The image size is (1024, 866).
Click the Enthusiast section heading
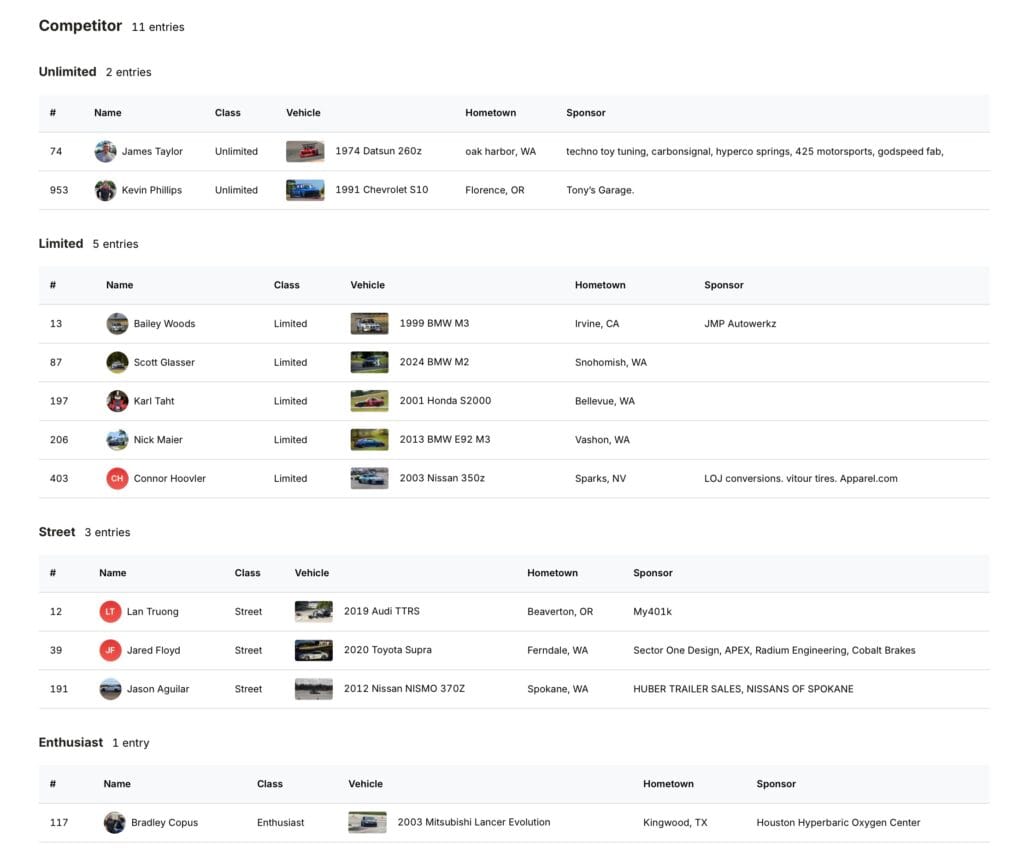(x=71, y=743)
